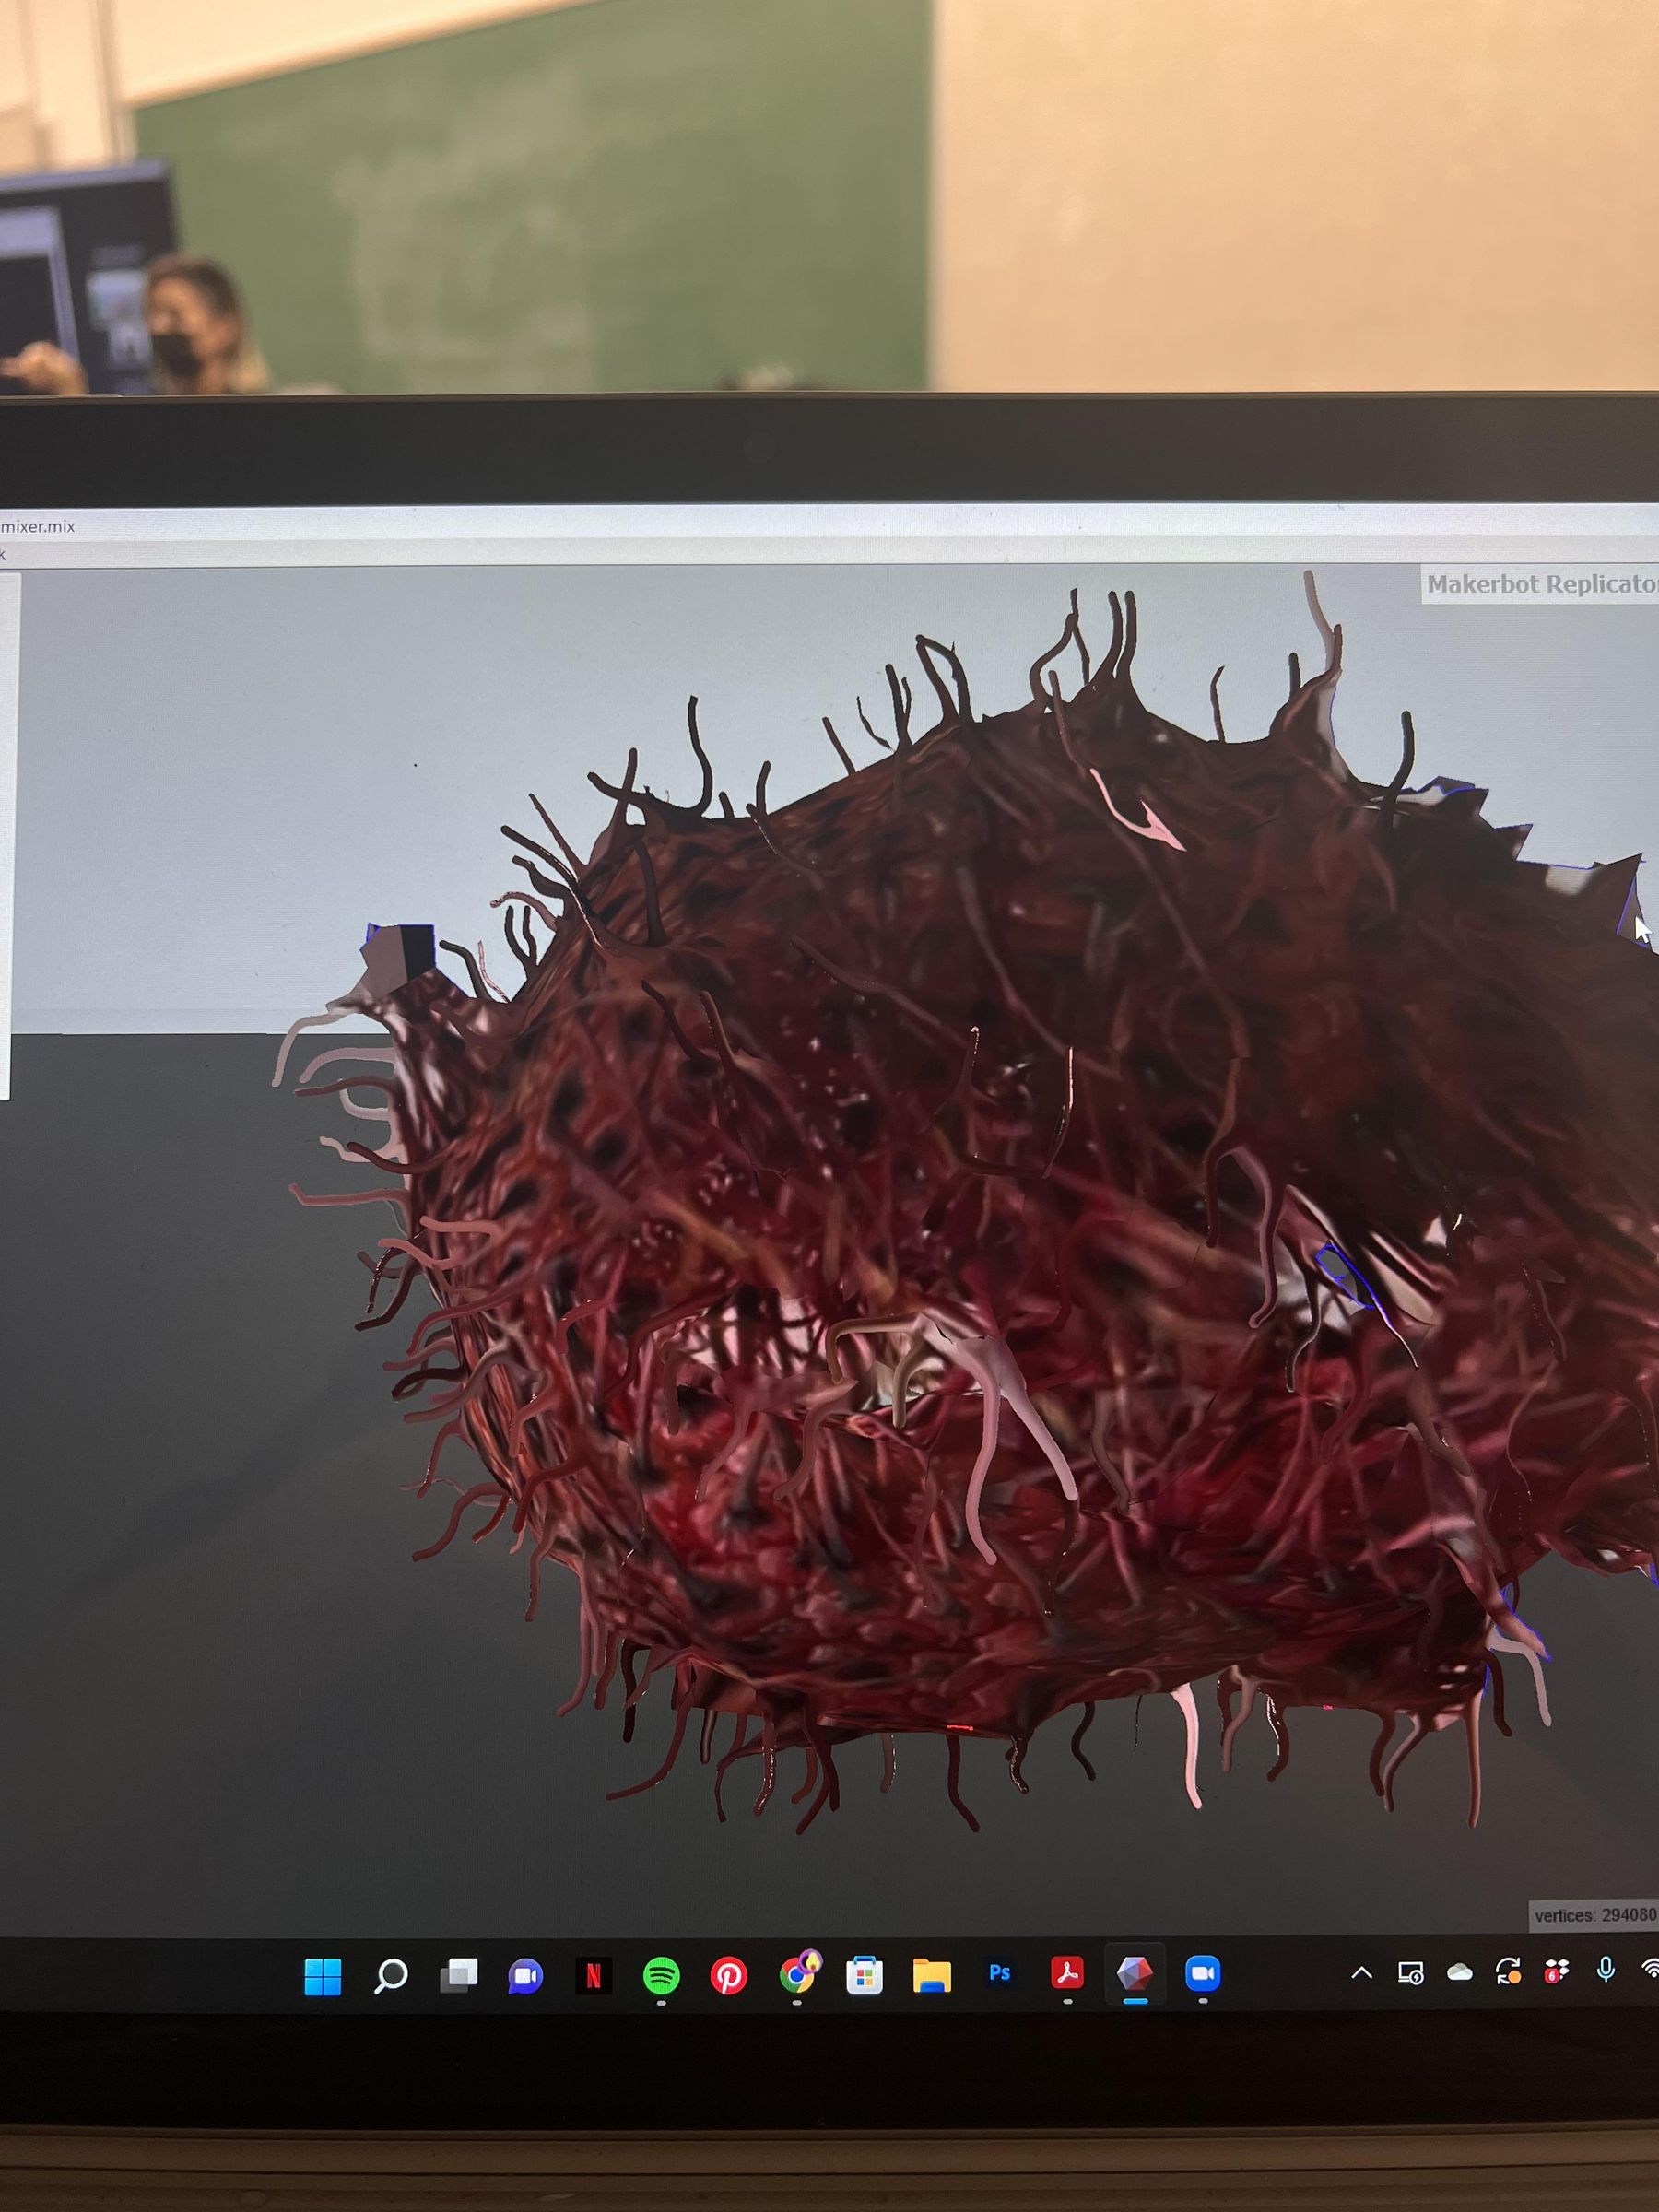Open File Explorer from the taskbar

pyautogui.click(x=932, y=1971)
